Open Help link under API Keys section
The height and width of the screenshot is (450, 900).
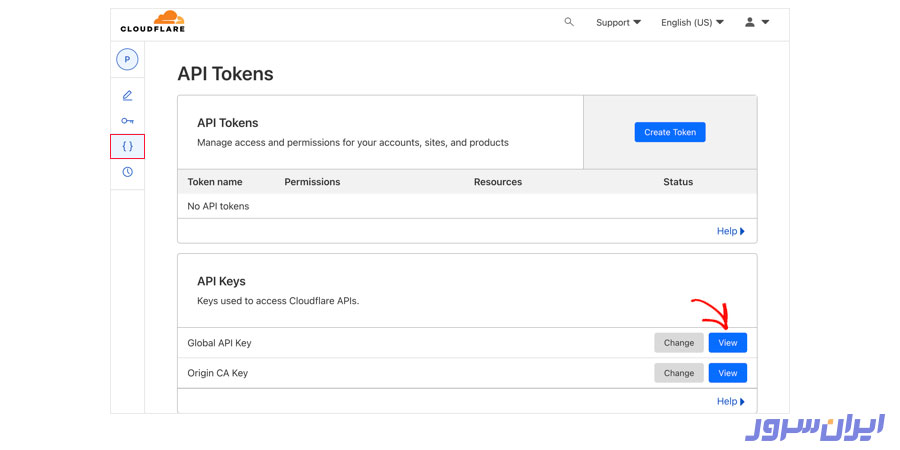(730, 401)
